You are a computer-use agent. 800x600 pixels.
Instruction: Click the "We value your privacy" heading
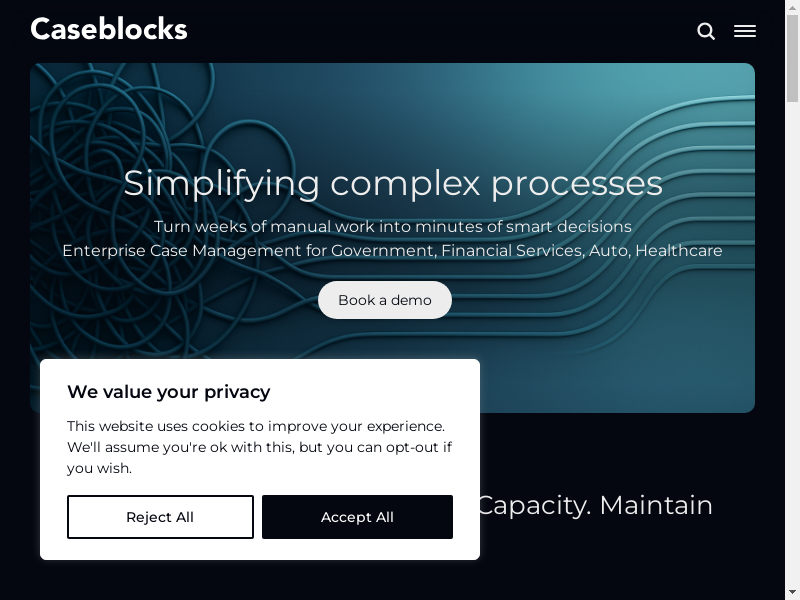click(168, 391)
